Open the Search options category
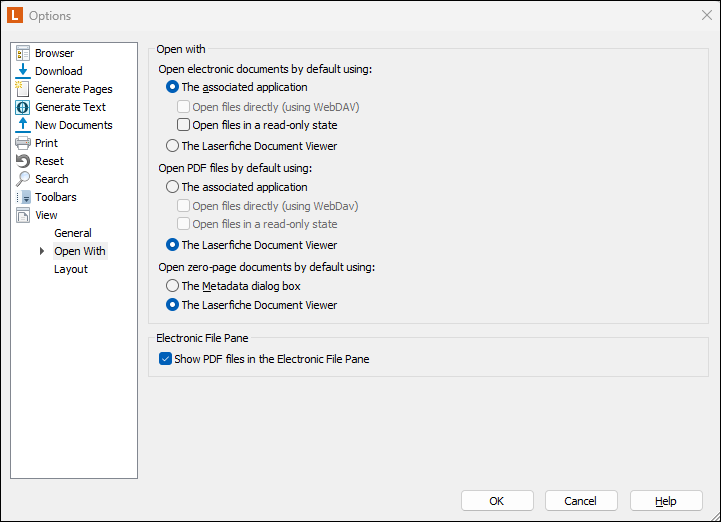This screenshot has width=721, height=522. click(52, 179)
